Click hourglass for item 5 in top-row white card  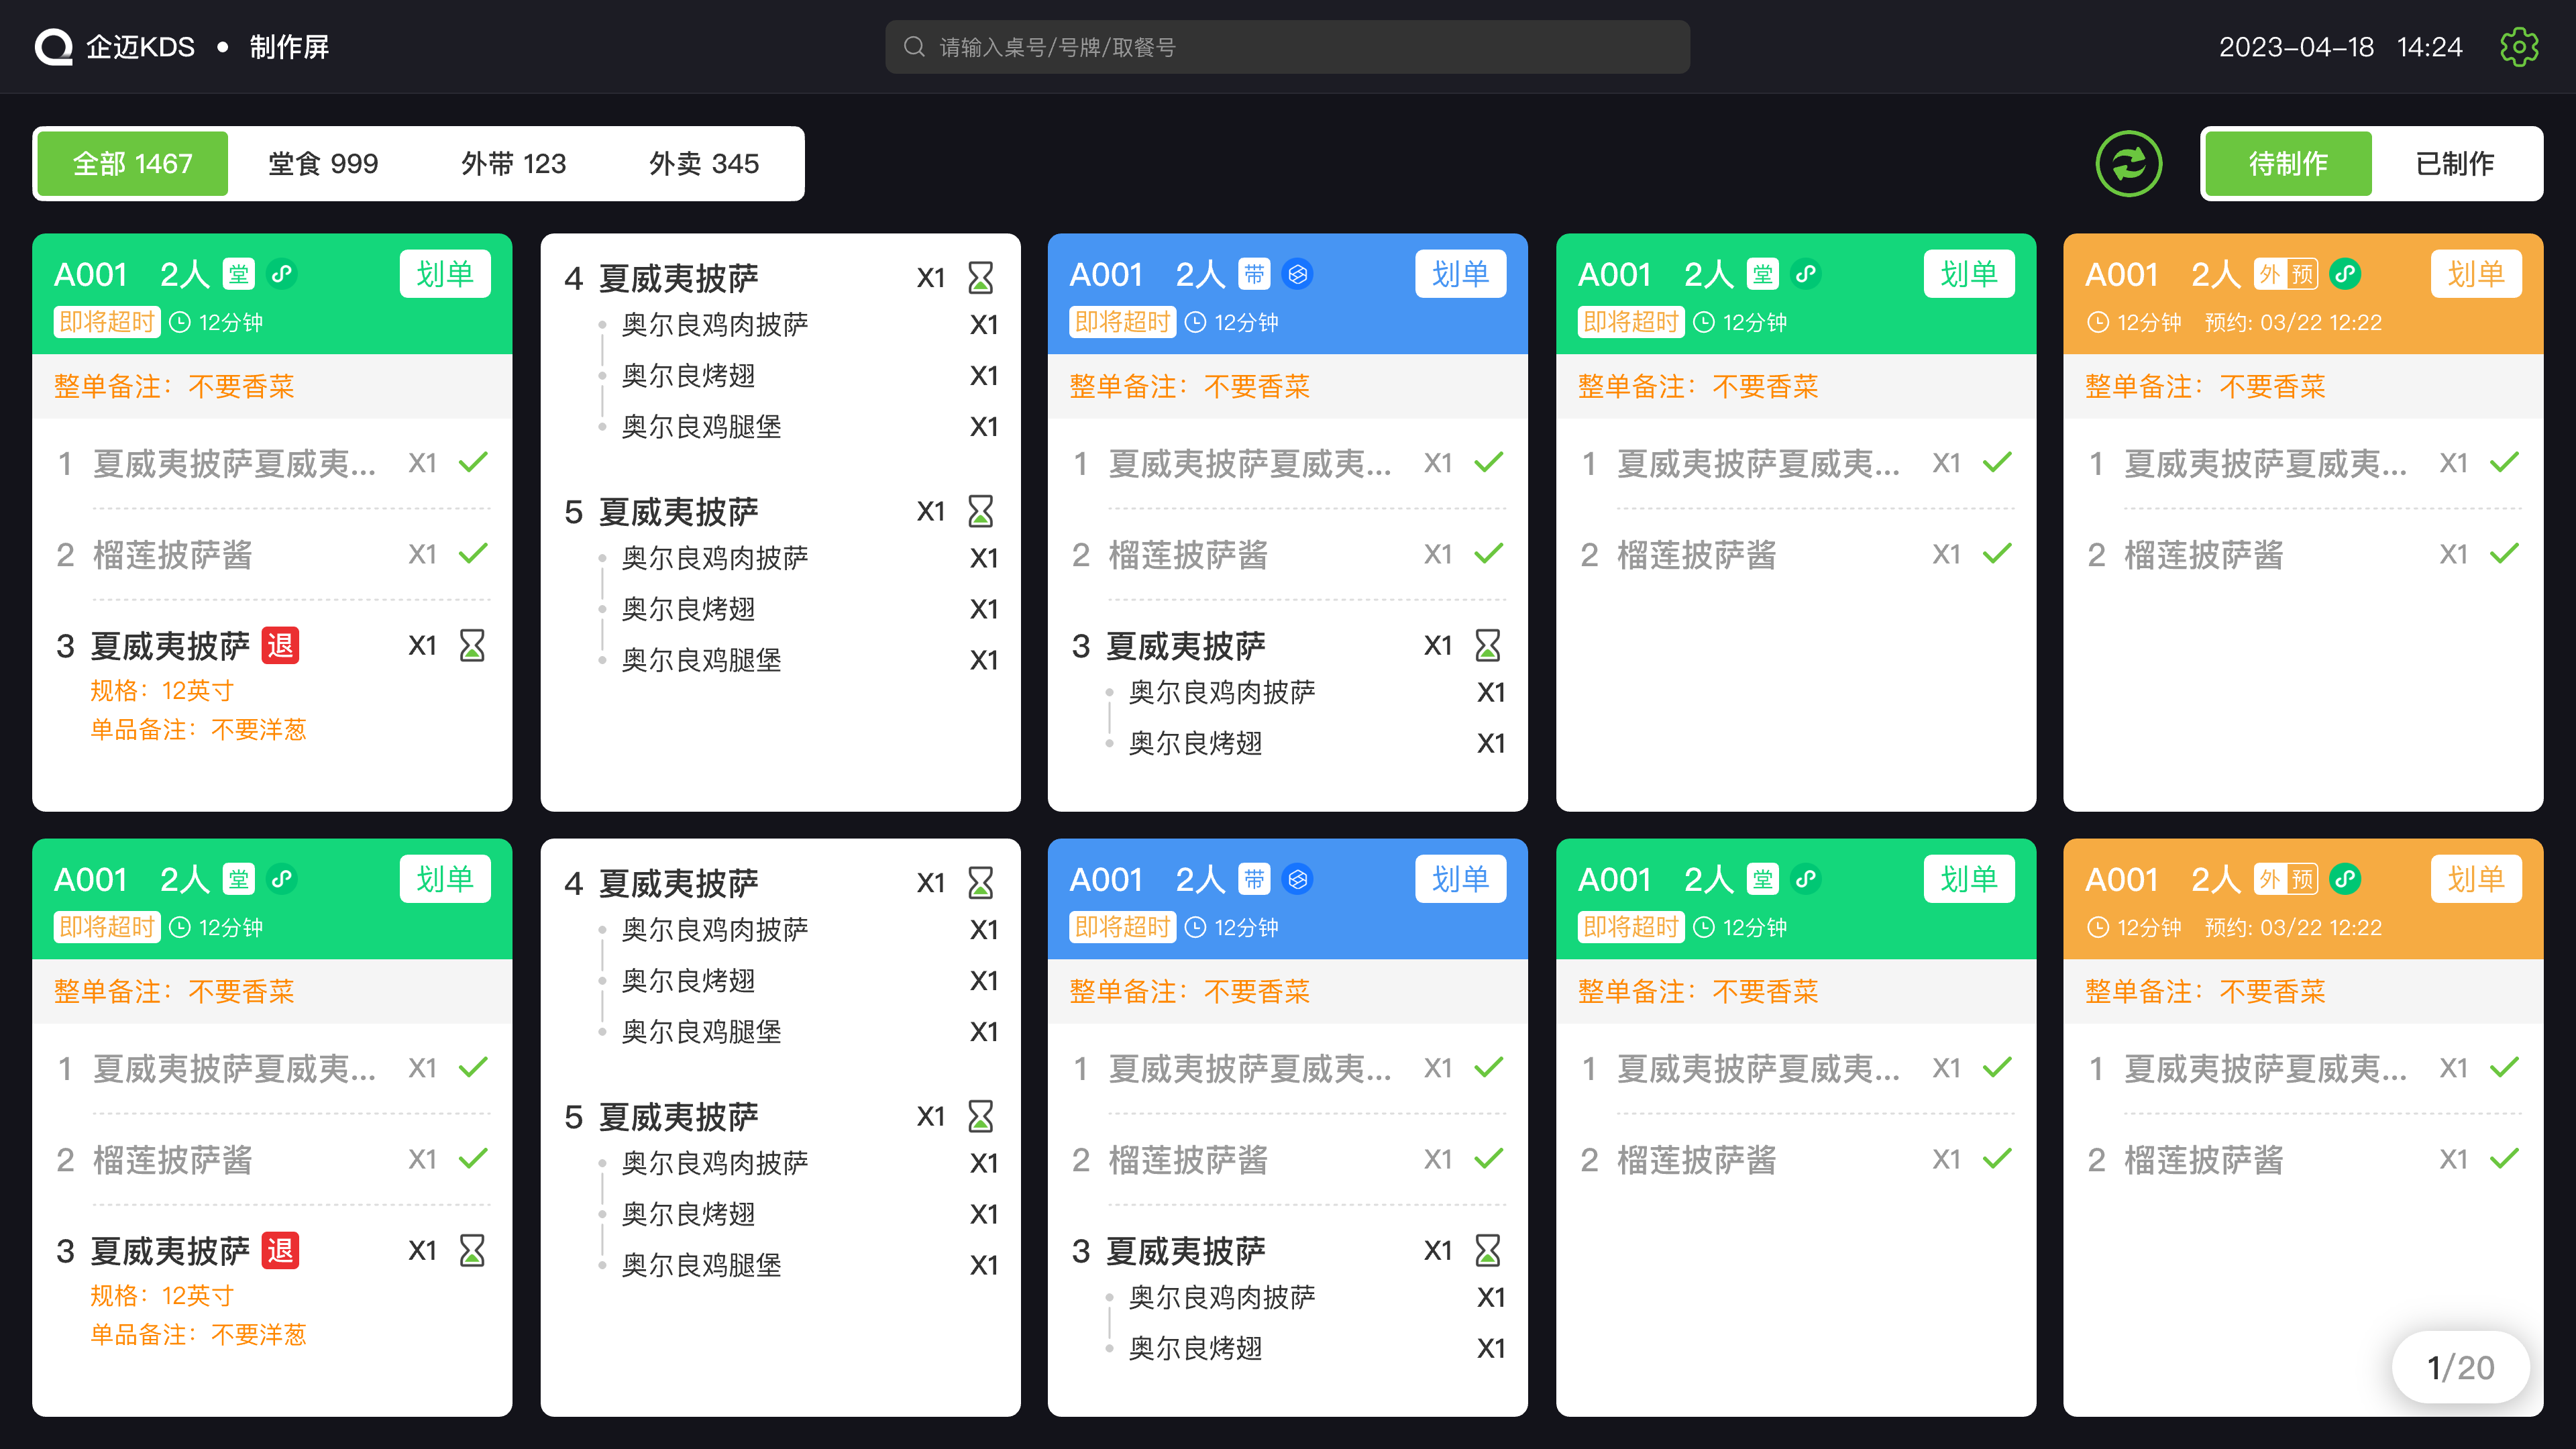click(981, 511)
